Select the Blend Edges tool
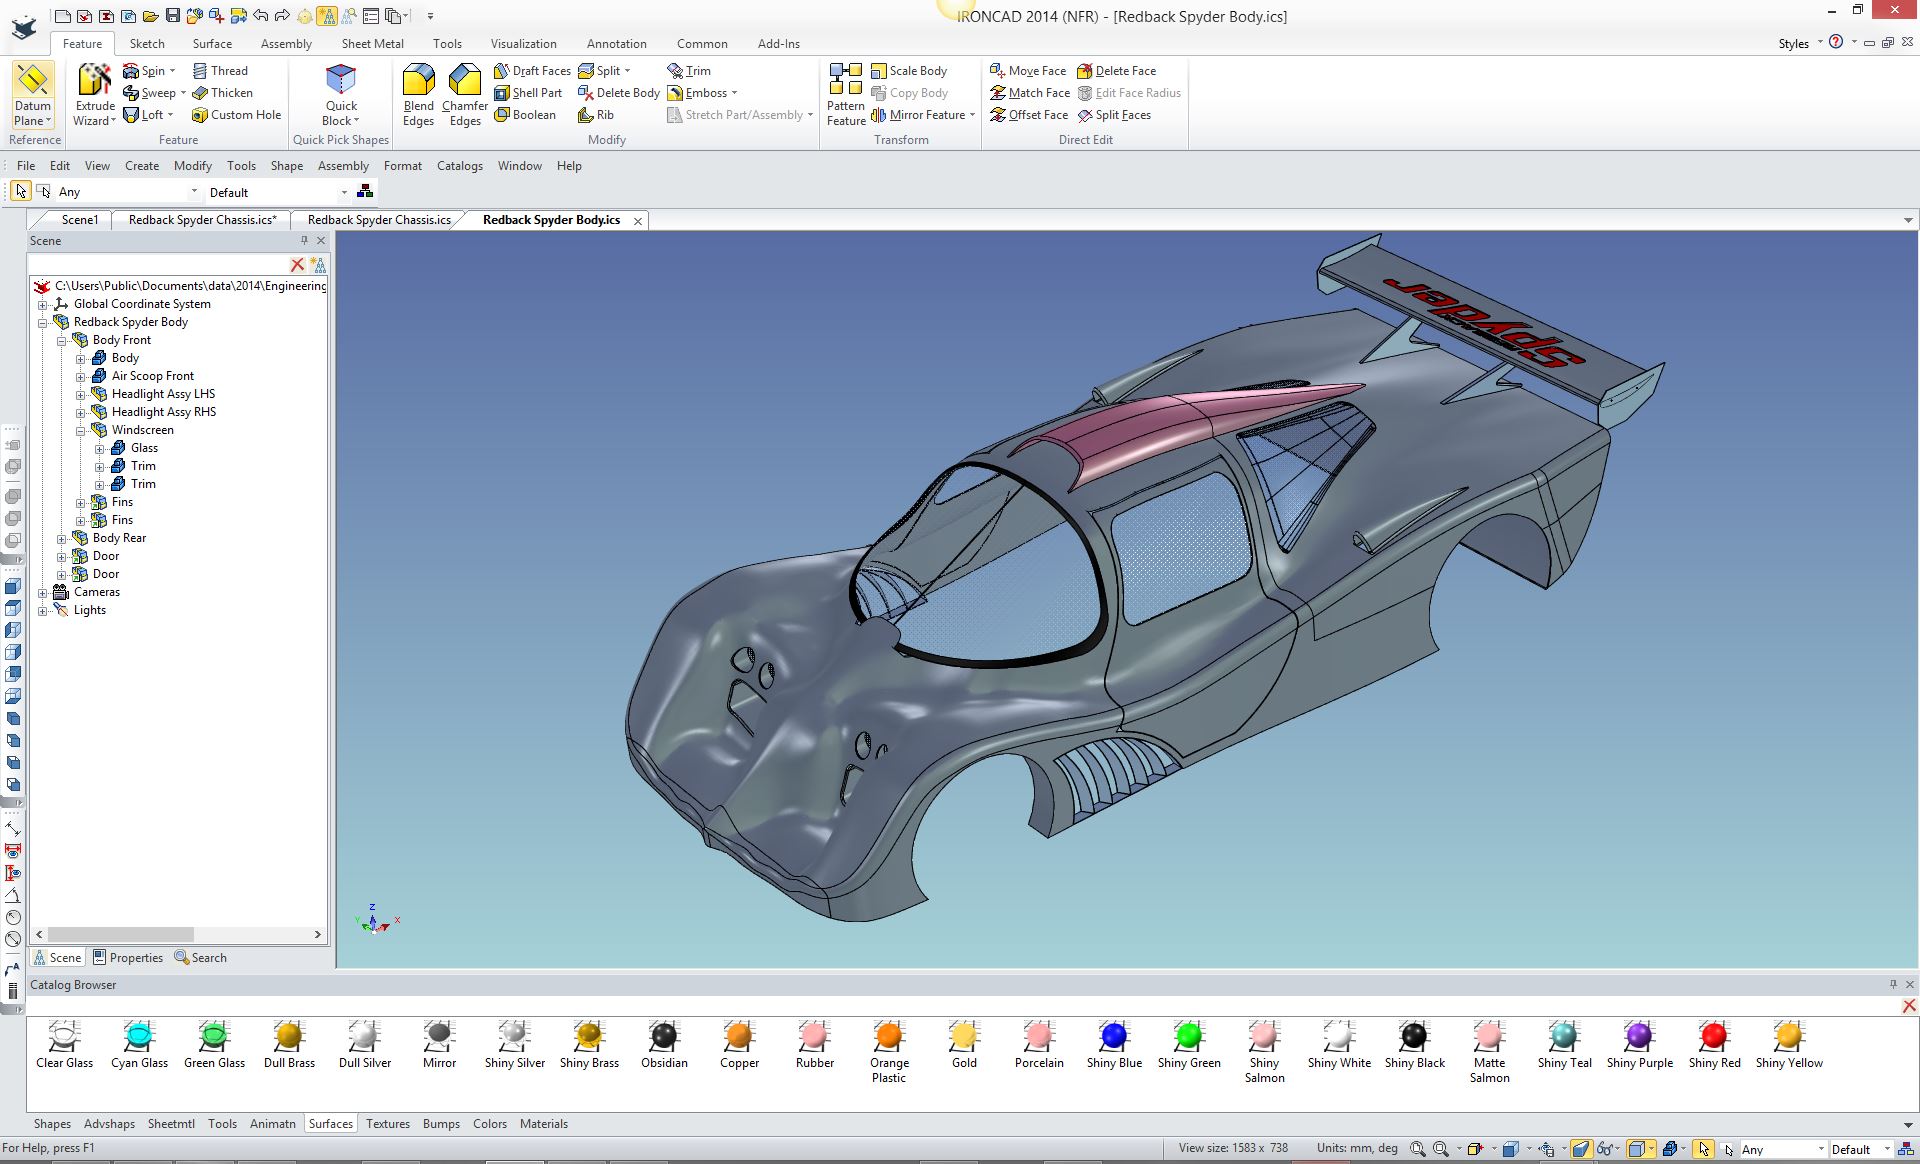1920x1164 pixels. (x=418, y=94)
